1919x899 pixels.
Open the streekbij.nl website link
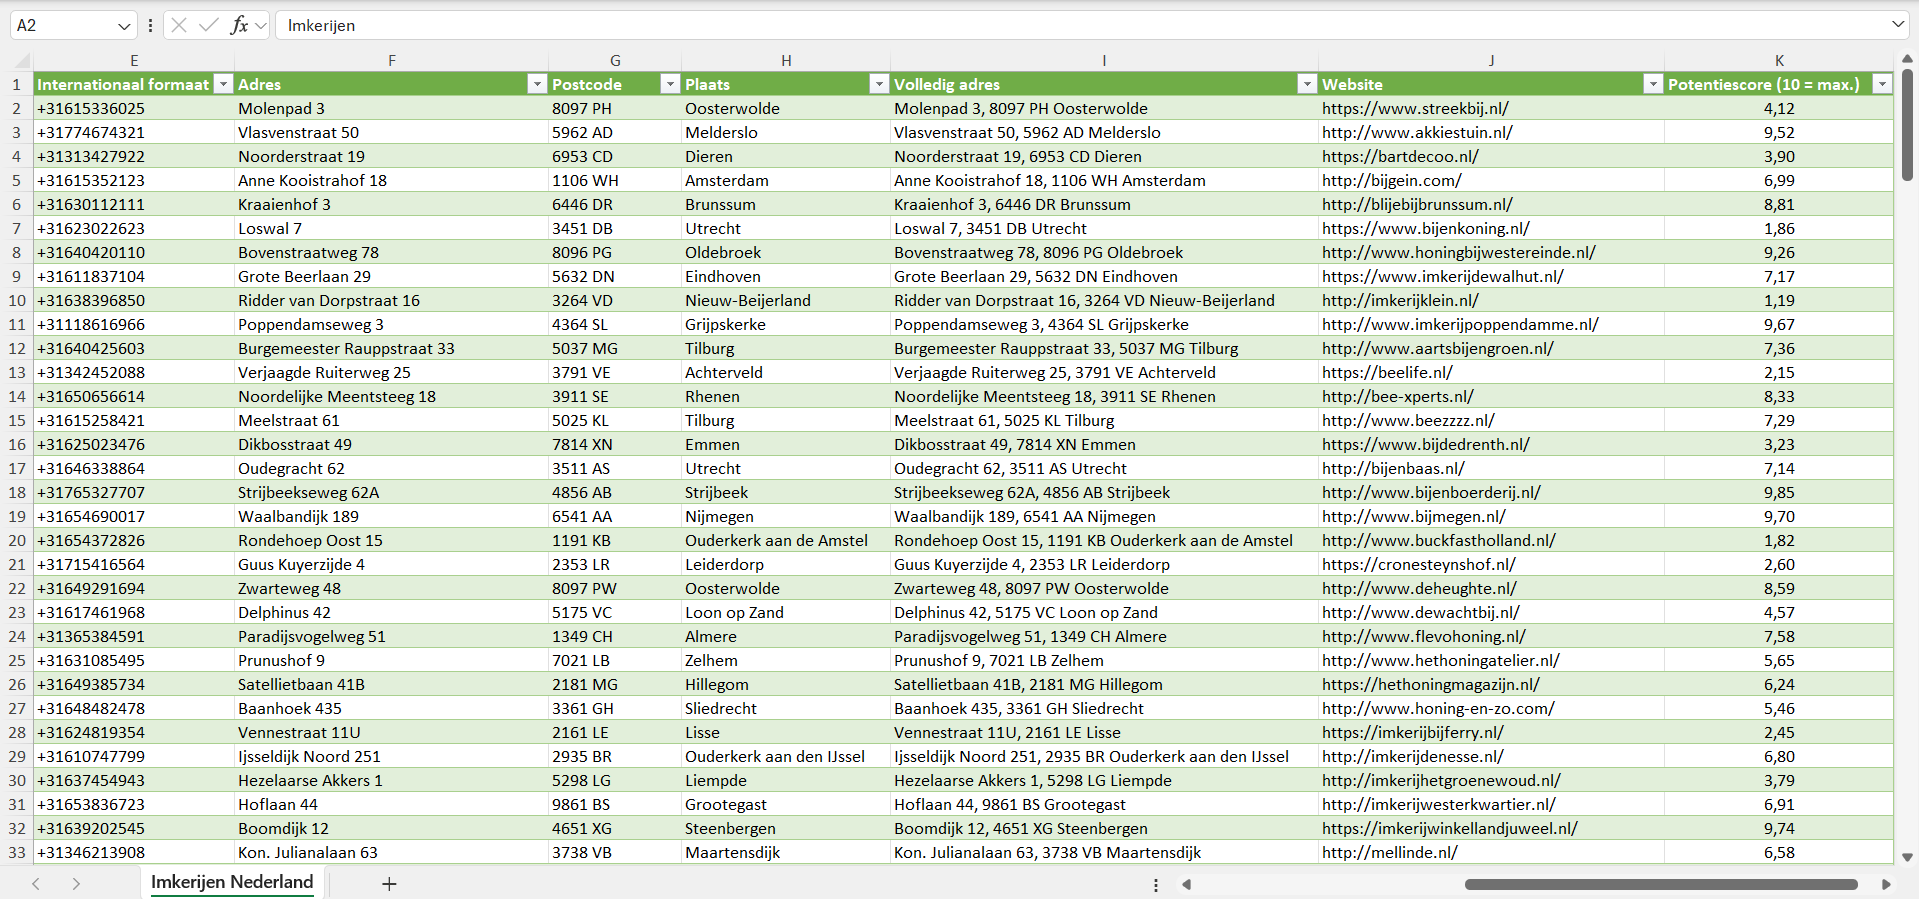(x=1415, y=108)
